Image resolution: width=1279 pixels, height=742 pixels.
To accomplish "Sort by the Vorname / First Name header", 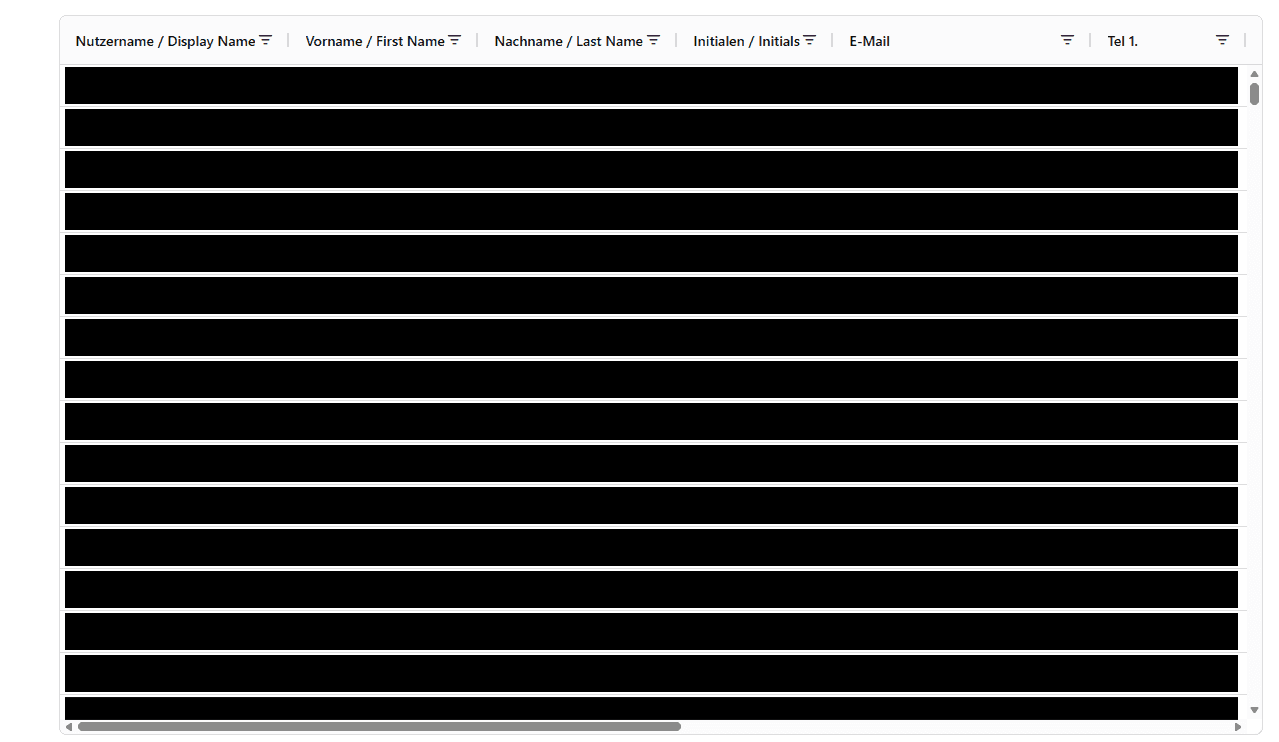I will point(375,41).
